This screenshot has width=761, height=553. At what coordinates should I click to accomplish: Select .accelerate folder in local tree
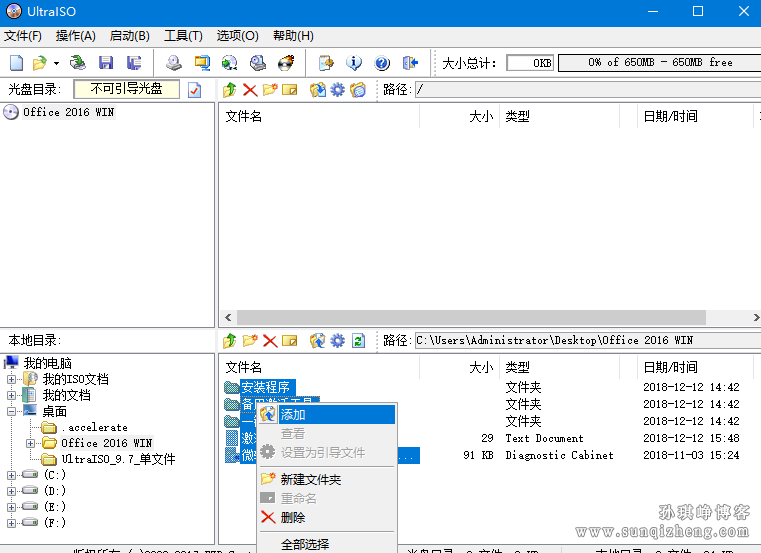(94, 428)
